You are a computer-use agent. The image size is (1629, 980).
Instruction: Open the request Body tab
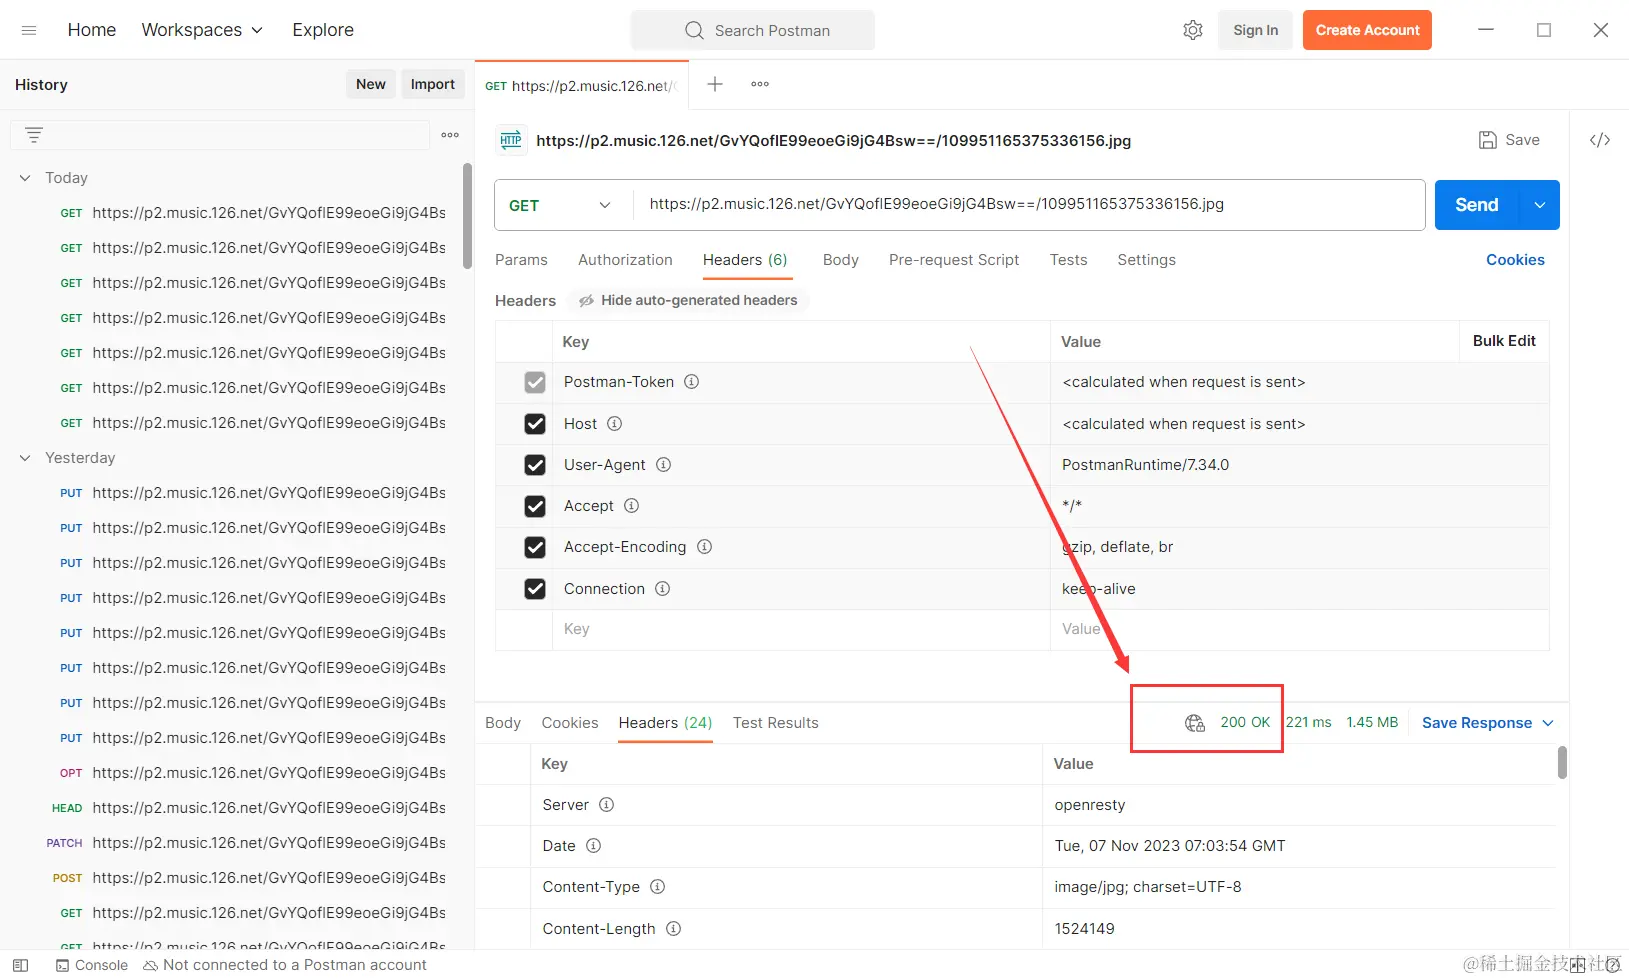pyautogui.click(x=841, y=260)
